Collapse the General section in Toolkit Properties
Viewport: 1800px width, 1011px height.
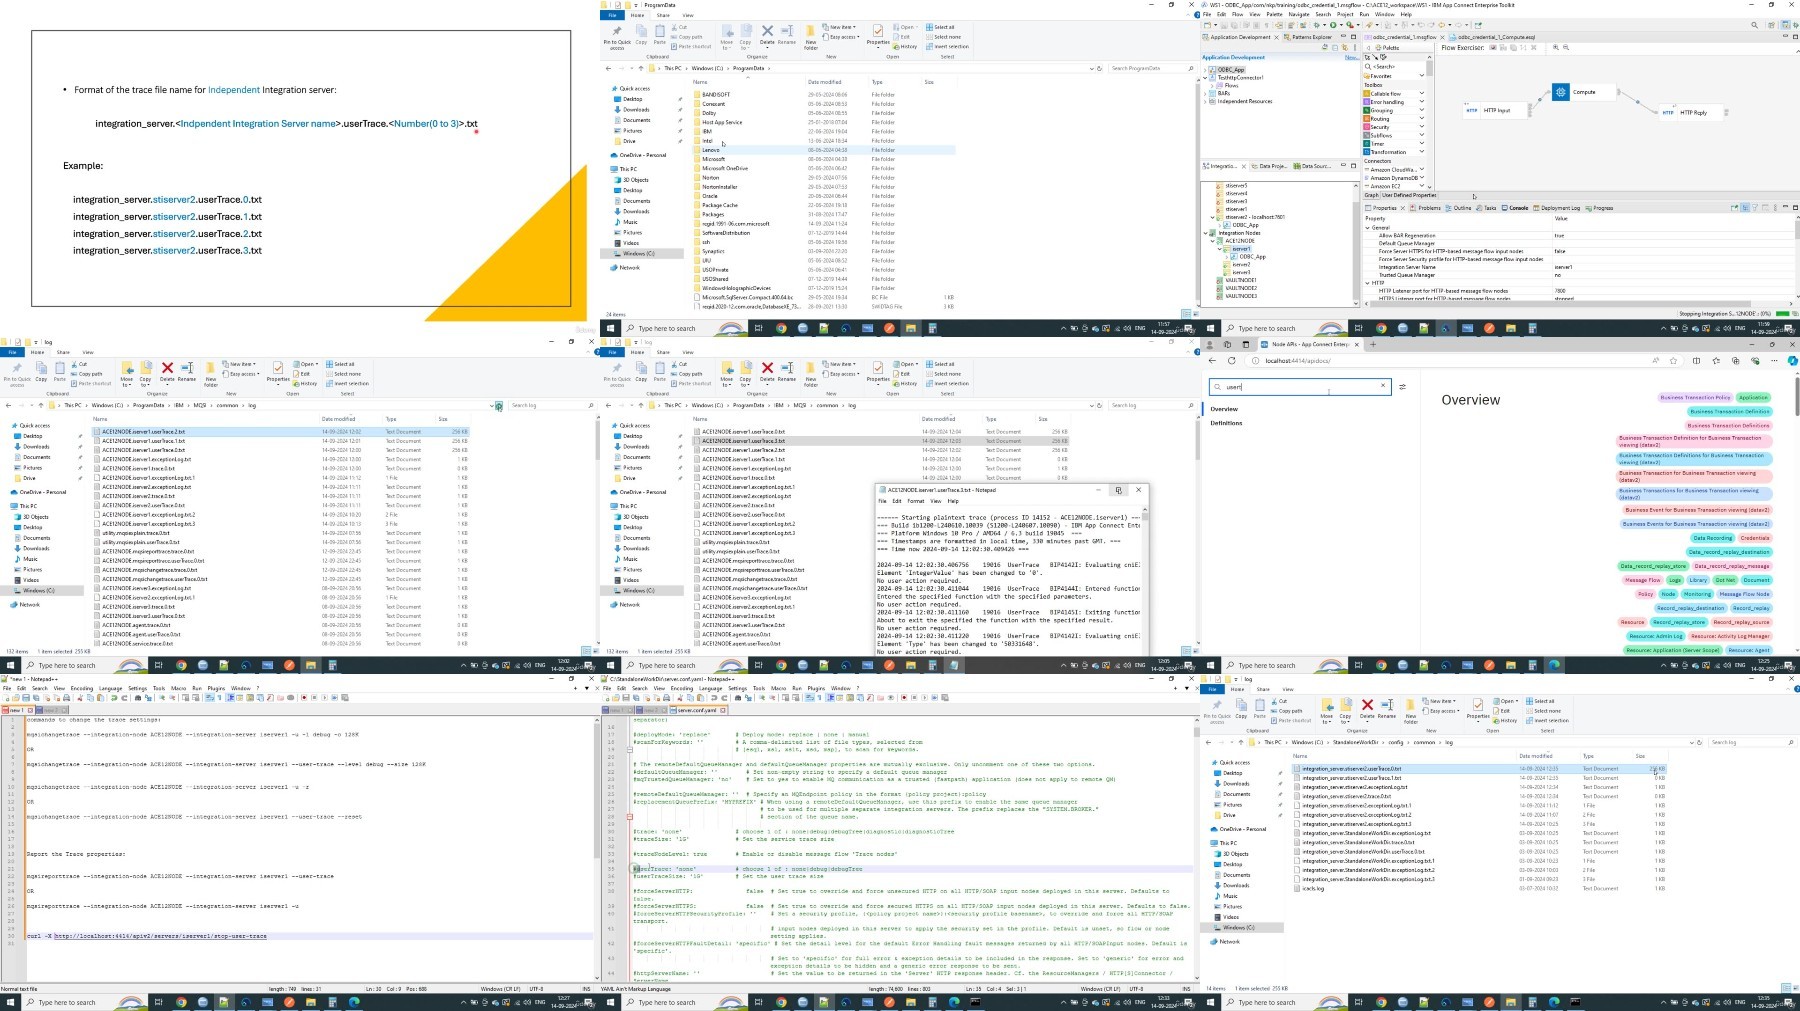click(1368, 228)
